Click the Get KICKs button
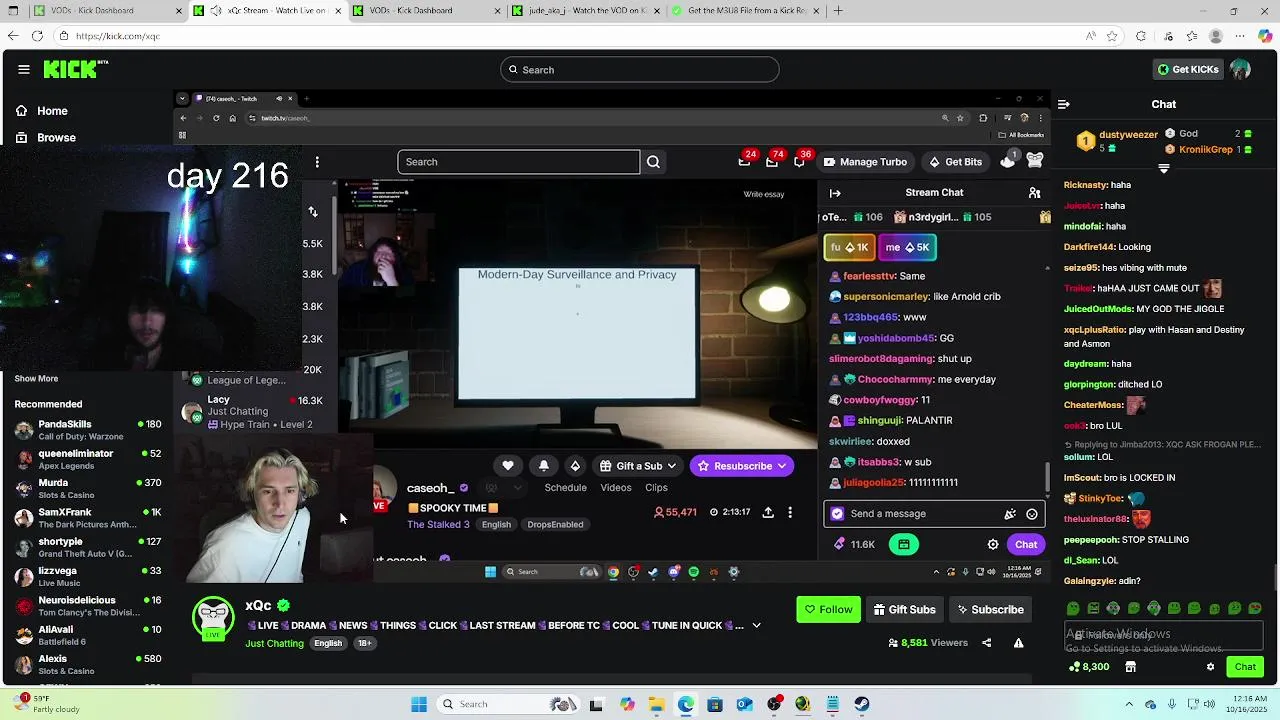The width and height of the screenshot is (1280, 720). (x=1188, y=69)
